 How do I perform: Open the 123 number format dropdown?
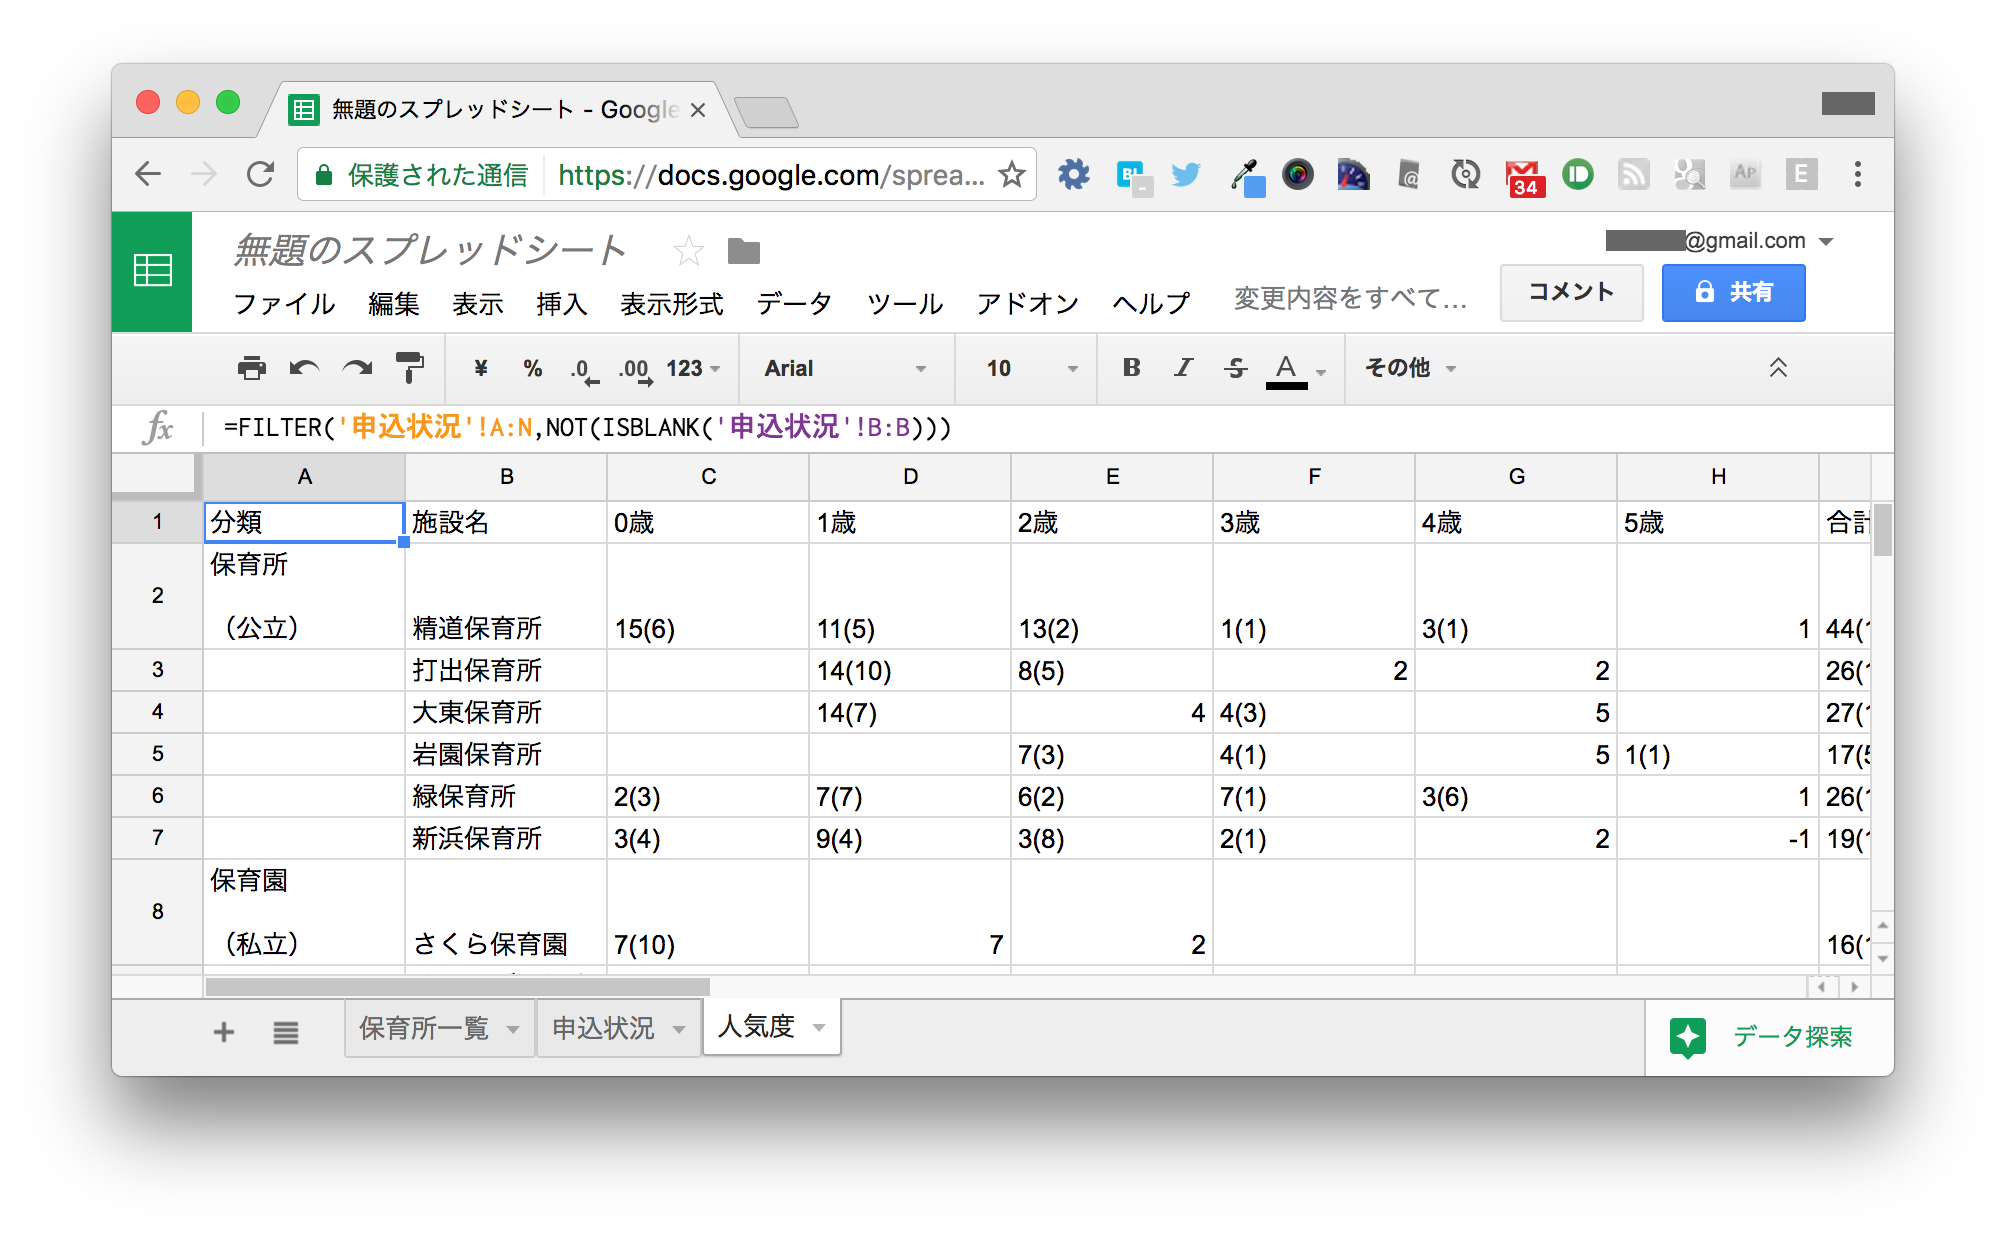[693, 368]
